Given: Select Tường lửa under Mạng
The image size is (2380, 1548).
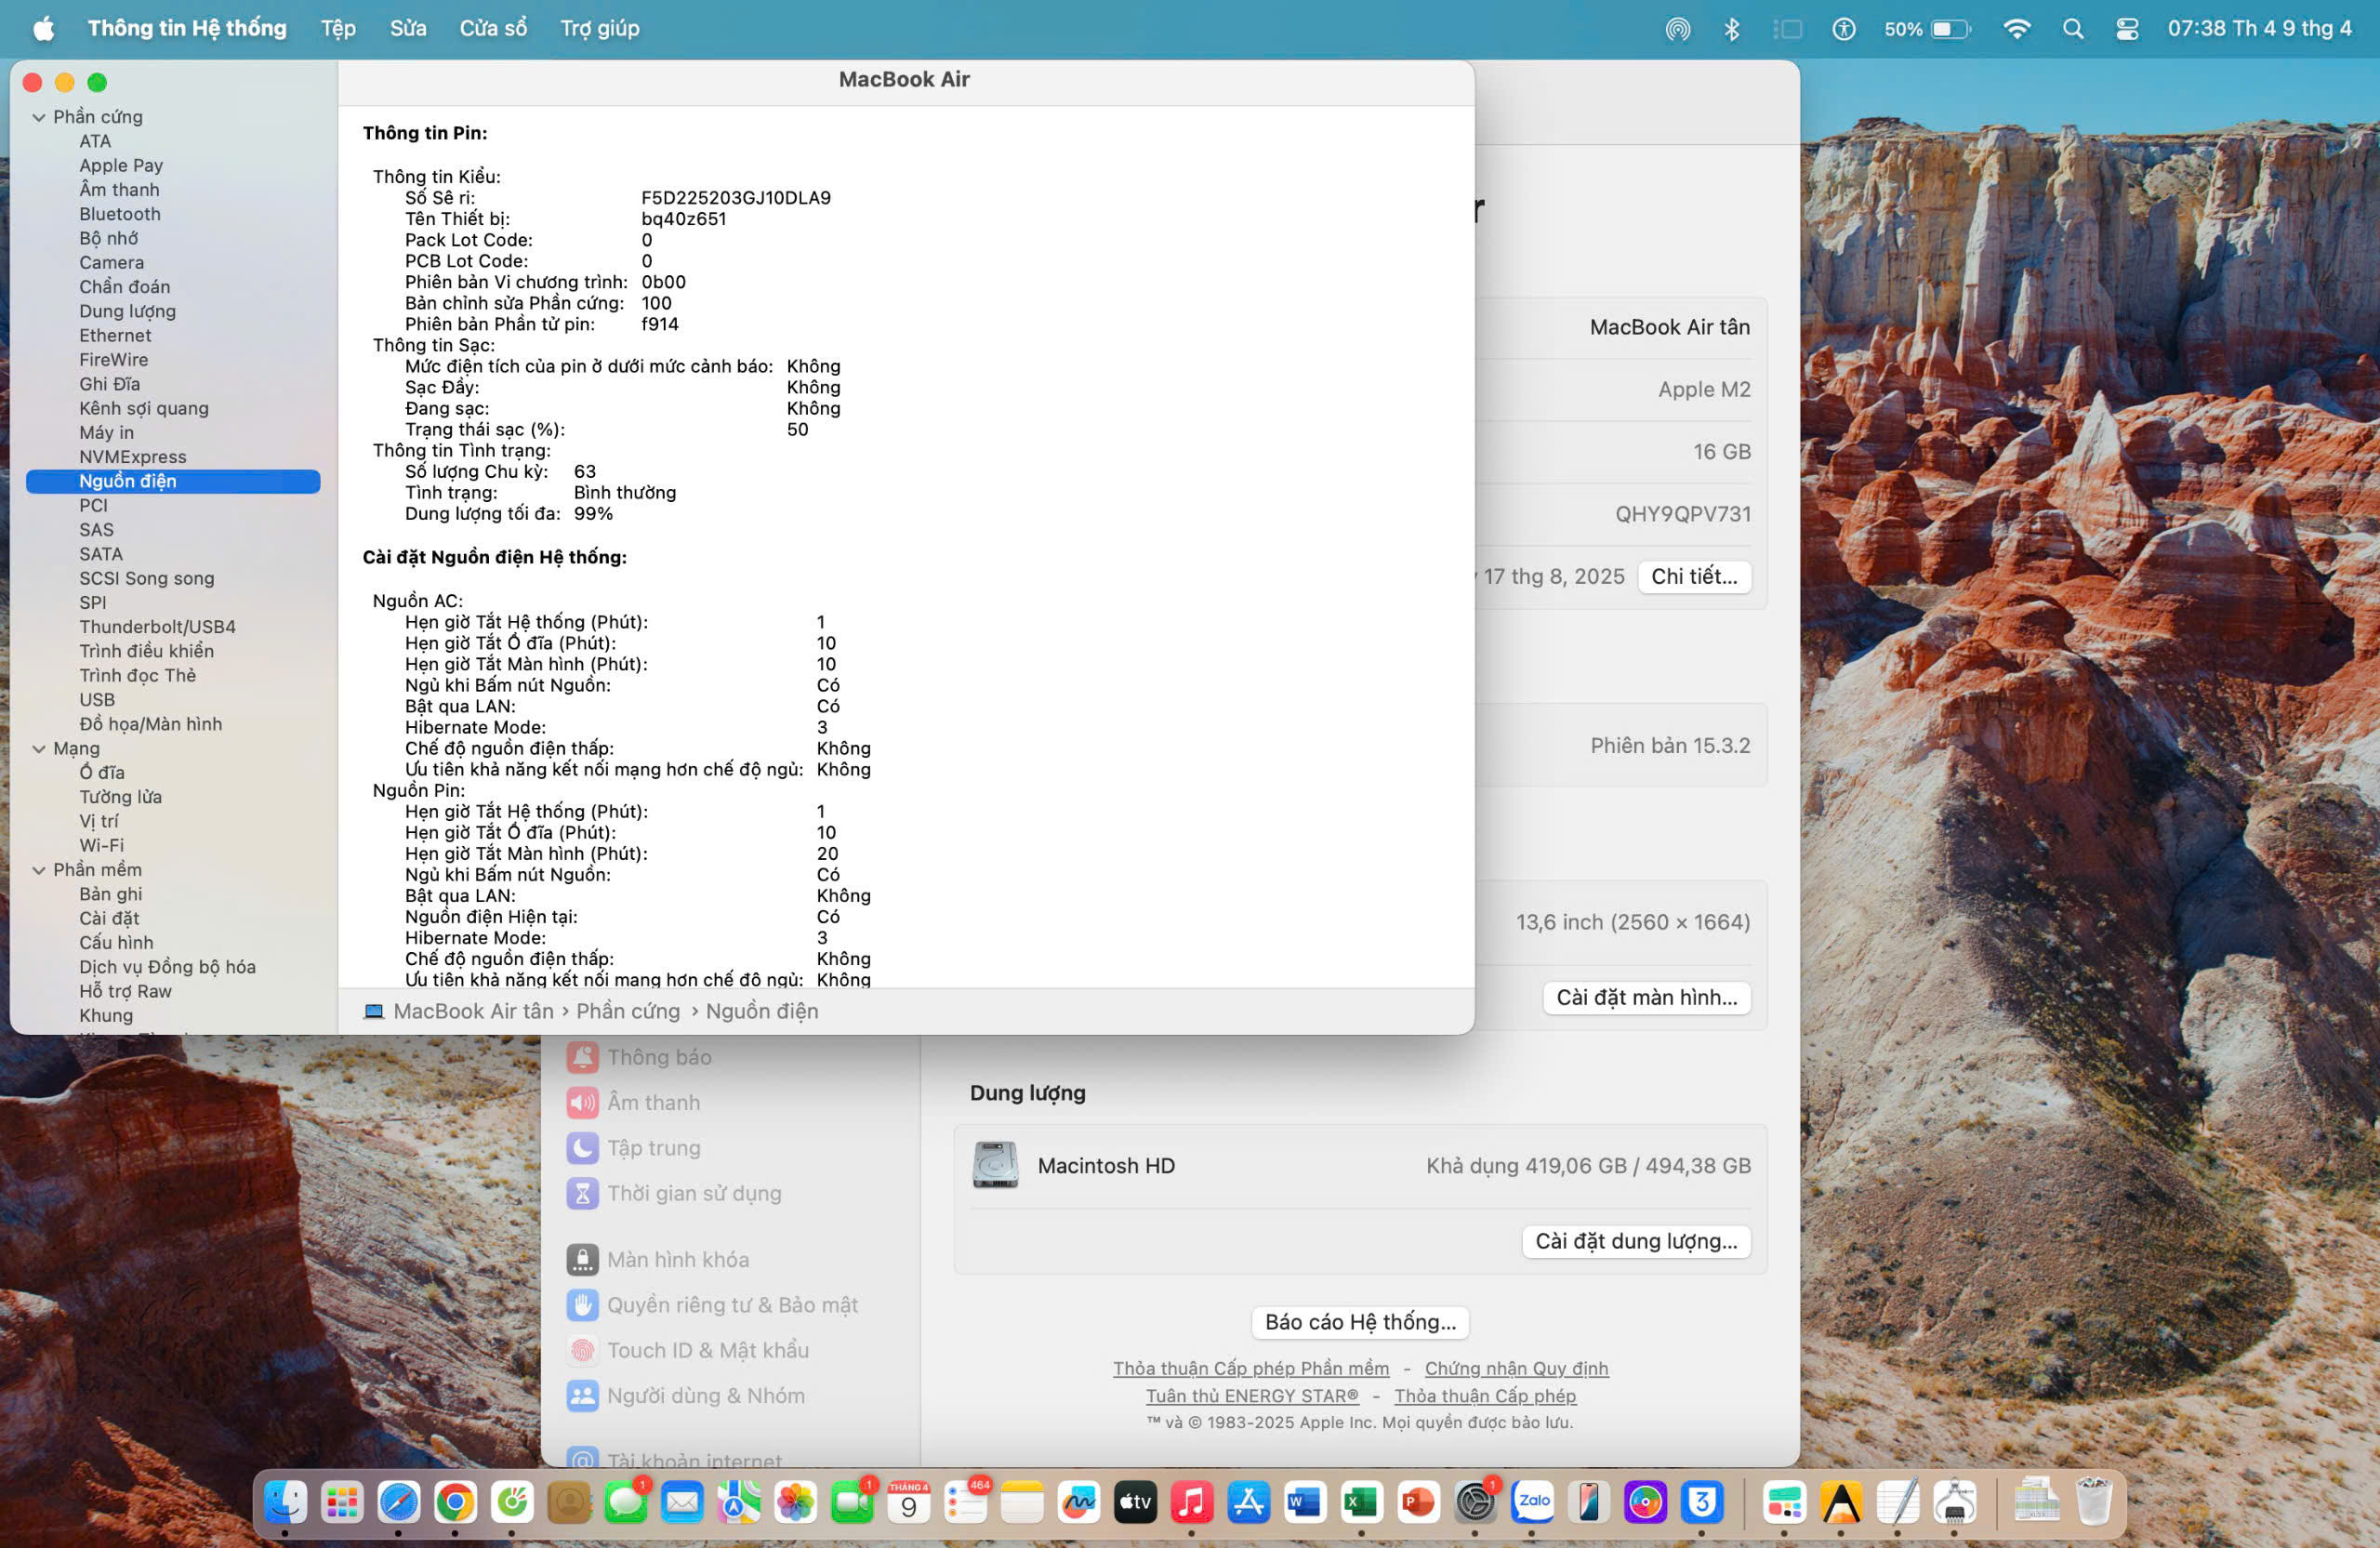Looking at the screenshot, I should click(121, 797).
